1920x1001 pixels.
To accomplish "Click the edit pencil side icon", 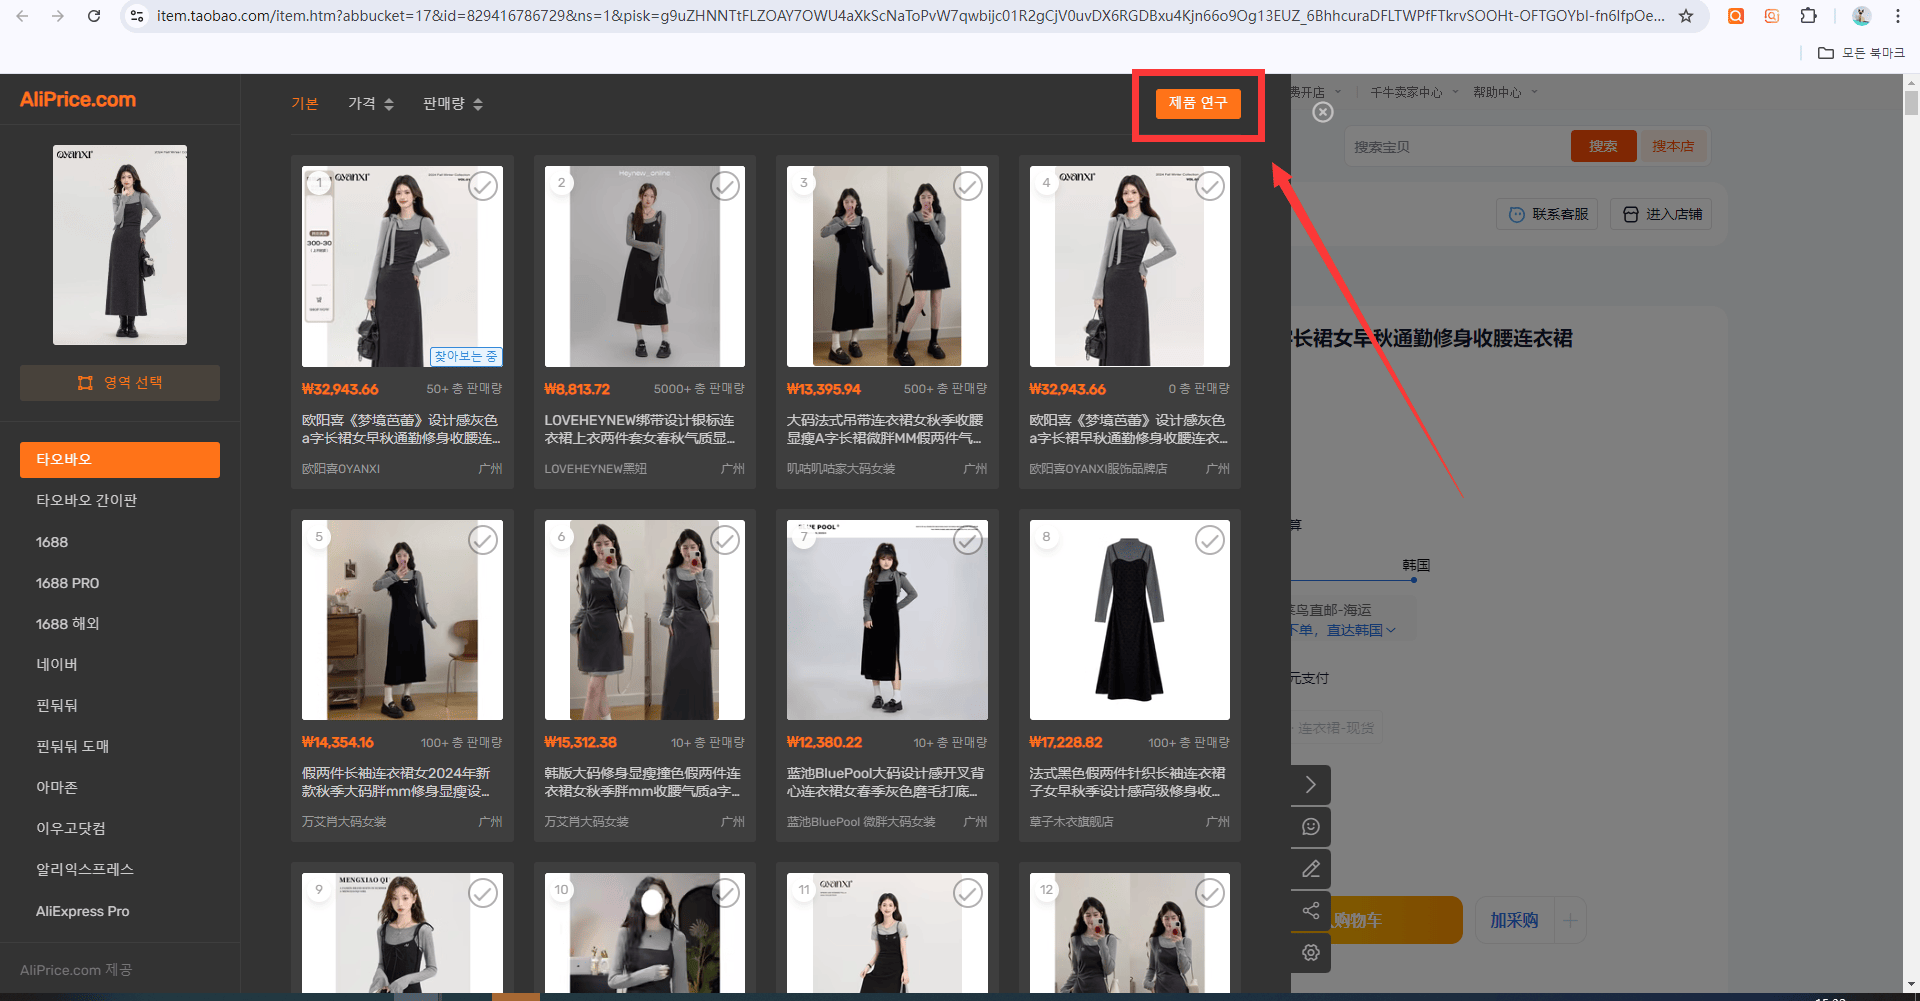I will pos(1311,869).
